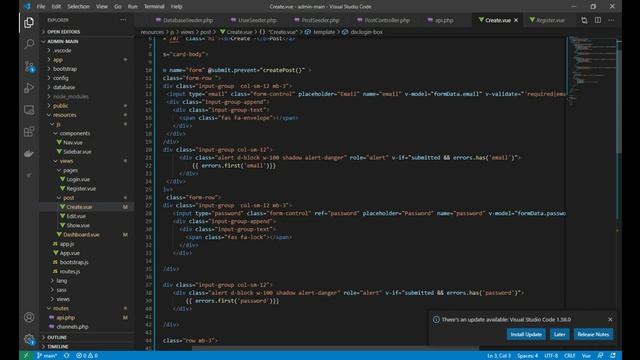The width and height of the screenshot is (640, 360).
Task: Open the Accounts icon in activity bar
Action: click(x=29, y=317)
